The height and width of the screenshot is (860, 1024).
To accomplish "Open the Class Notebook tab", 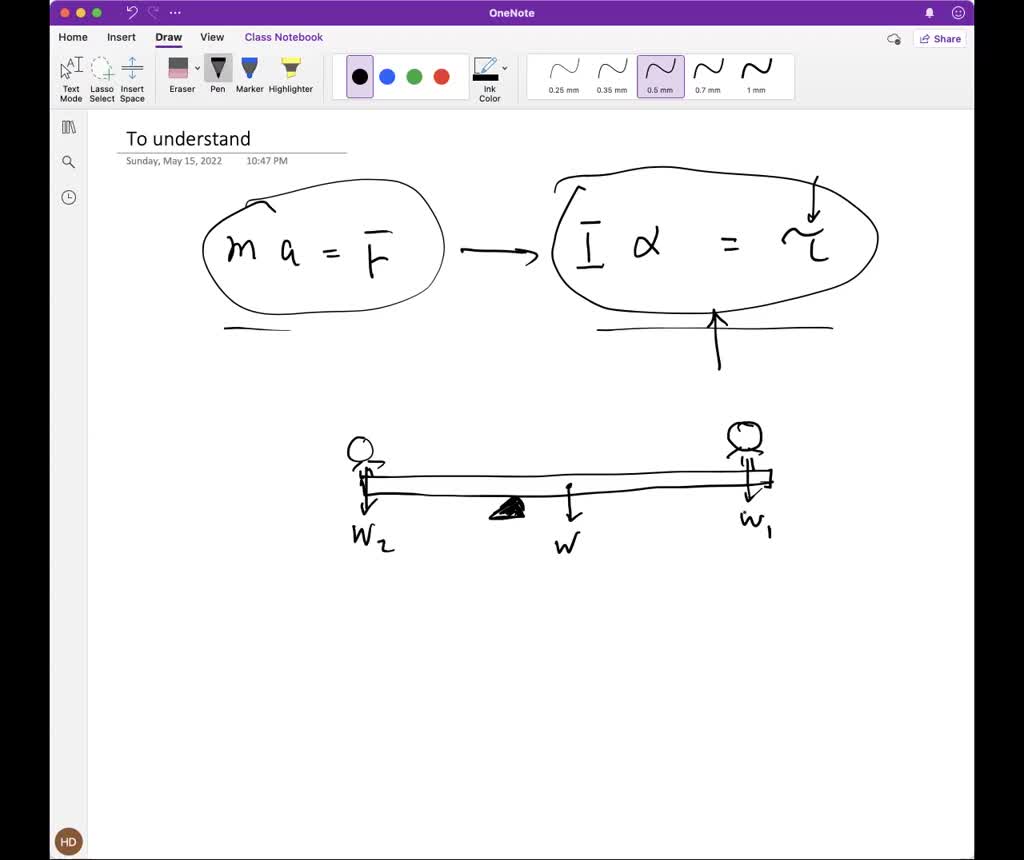I will coord(283,37).
